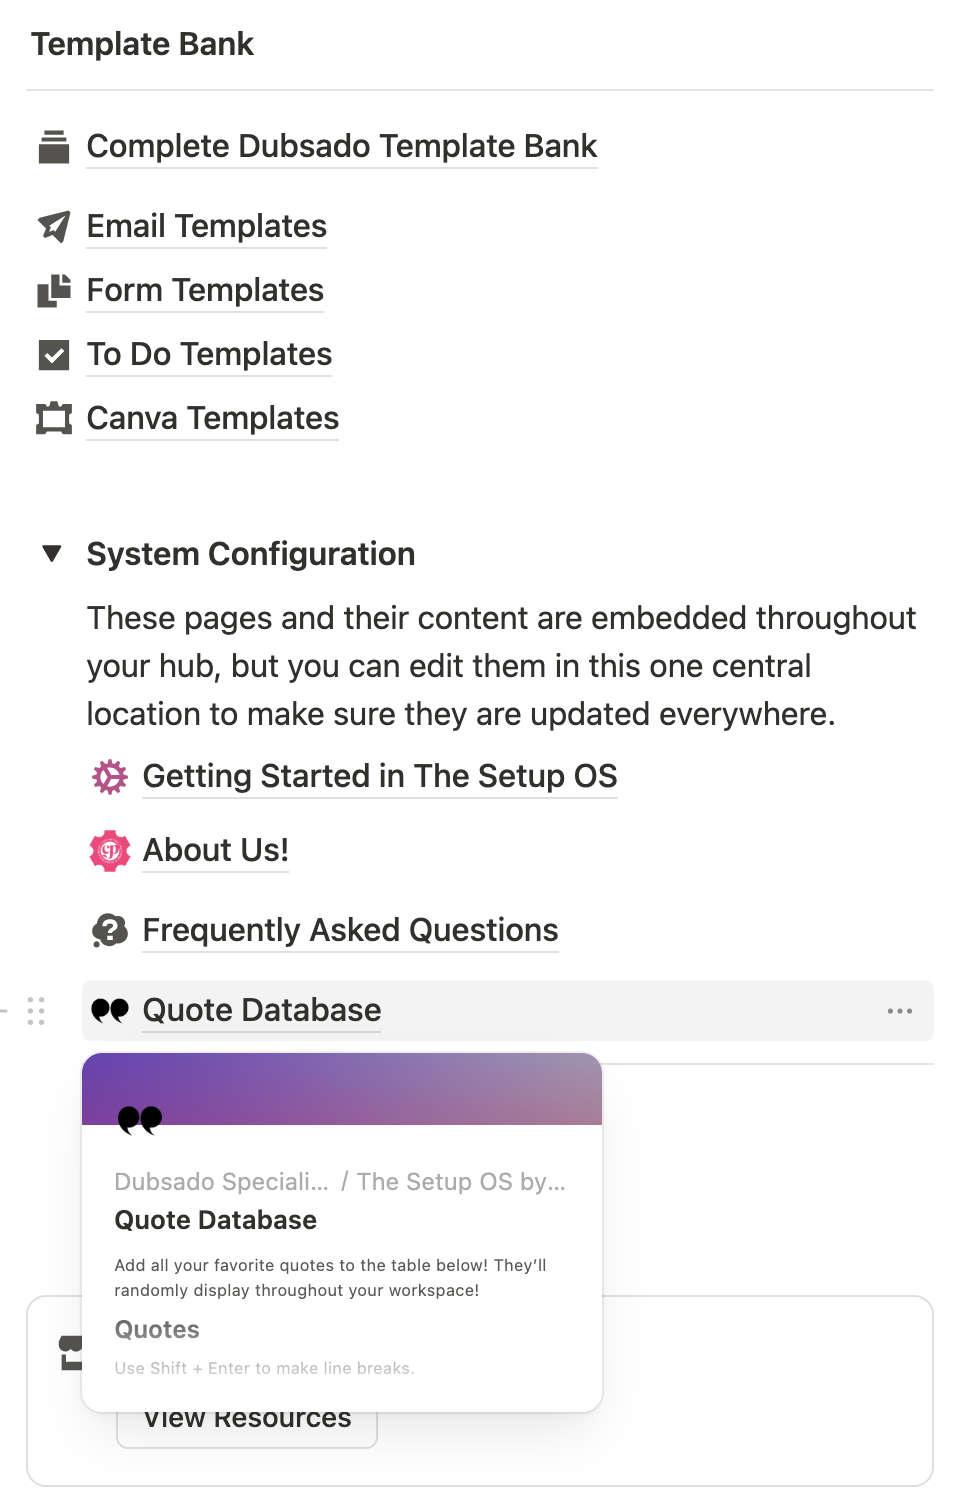This screenshot has width=972, height=1512.
Task: Open Getting Started in The Setup OS
Action: tap(380, 777)
